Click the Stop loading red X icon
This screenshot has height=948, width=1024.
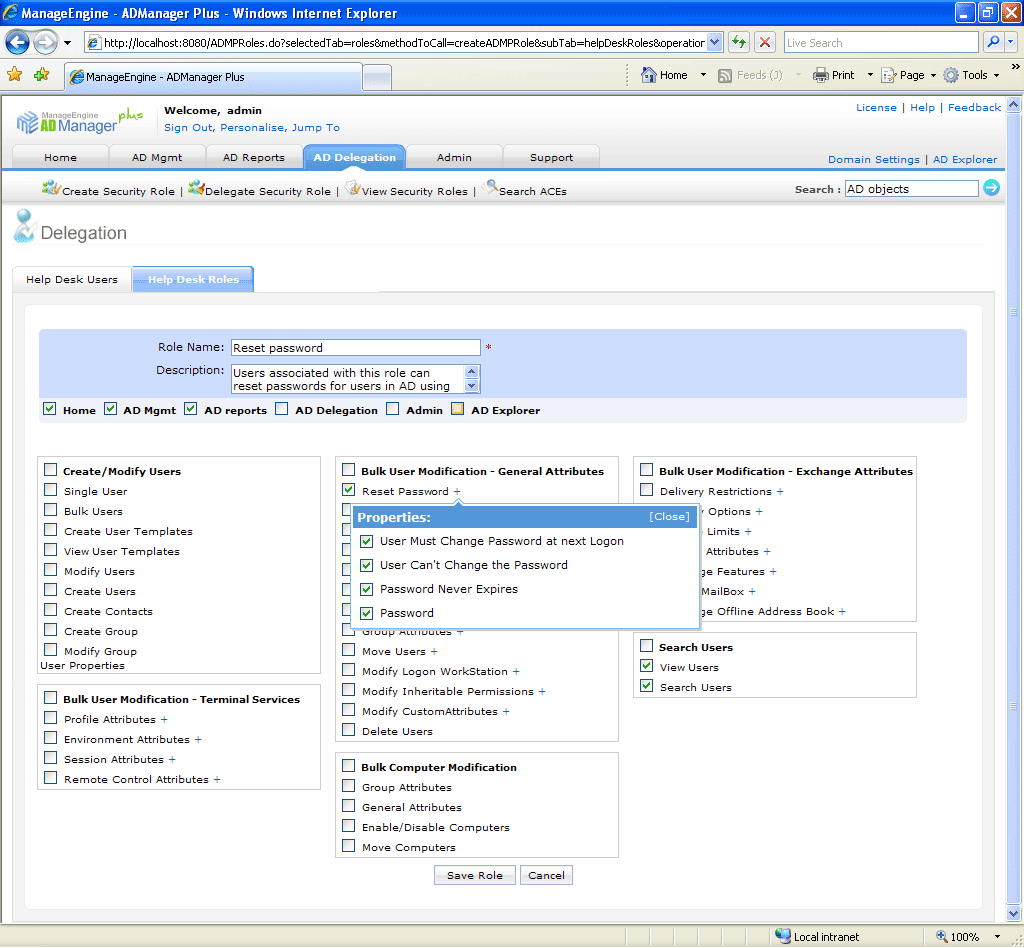765,42
